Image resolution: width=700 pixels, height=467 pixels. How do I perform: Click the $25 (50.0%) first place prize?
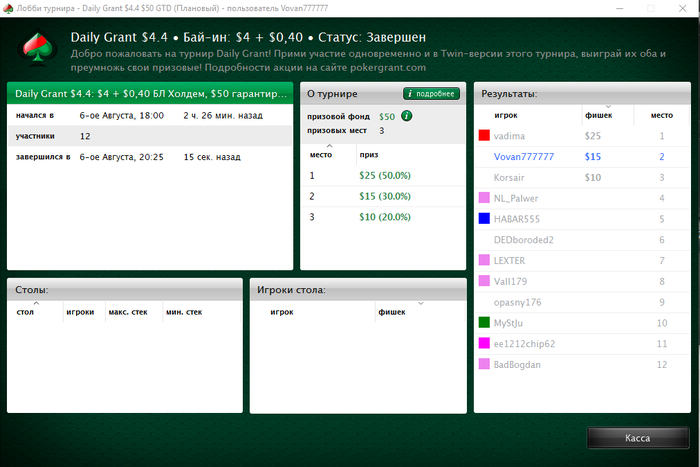[384, 175]
